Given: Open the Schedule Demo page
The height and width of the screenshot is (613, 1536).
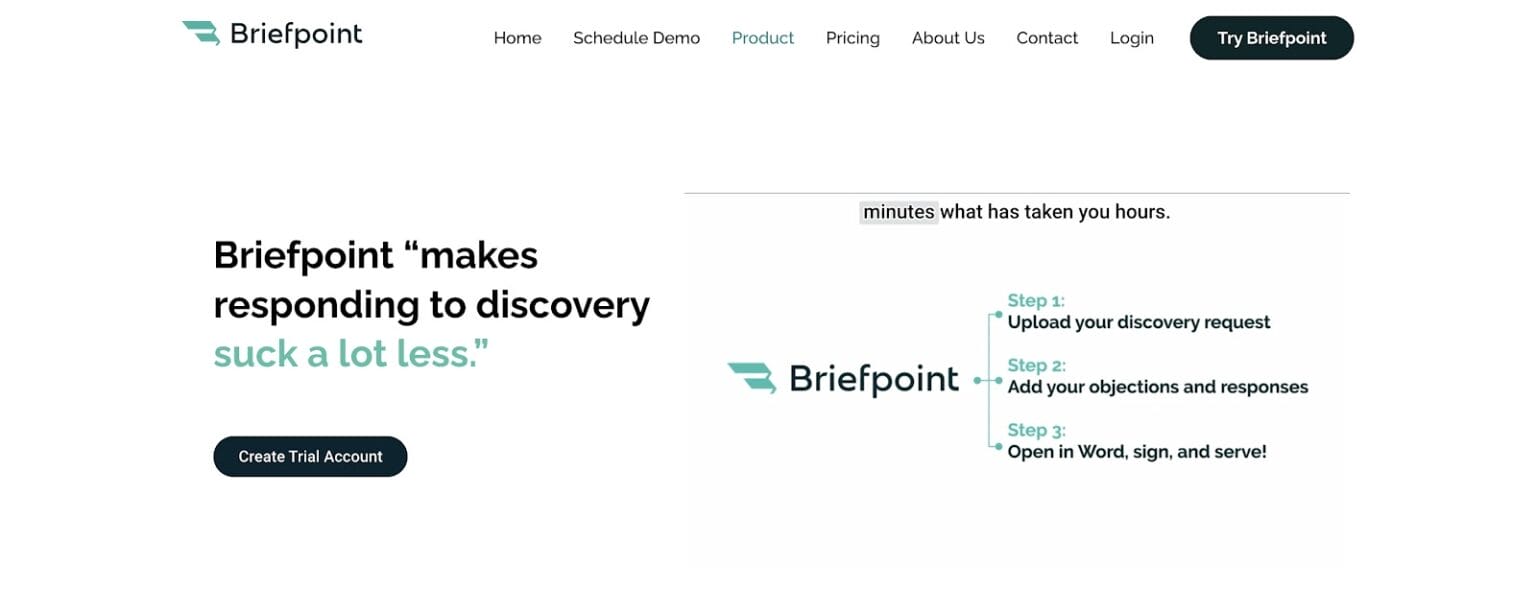Looking at the screenshot, I should click(x=636, y=38).
